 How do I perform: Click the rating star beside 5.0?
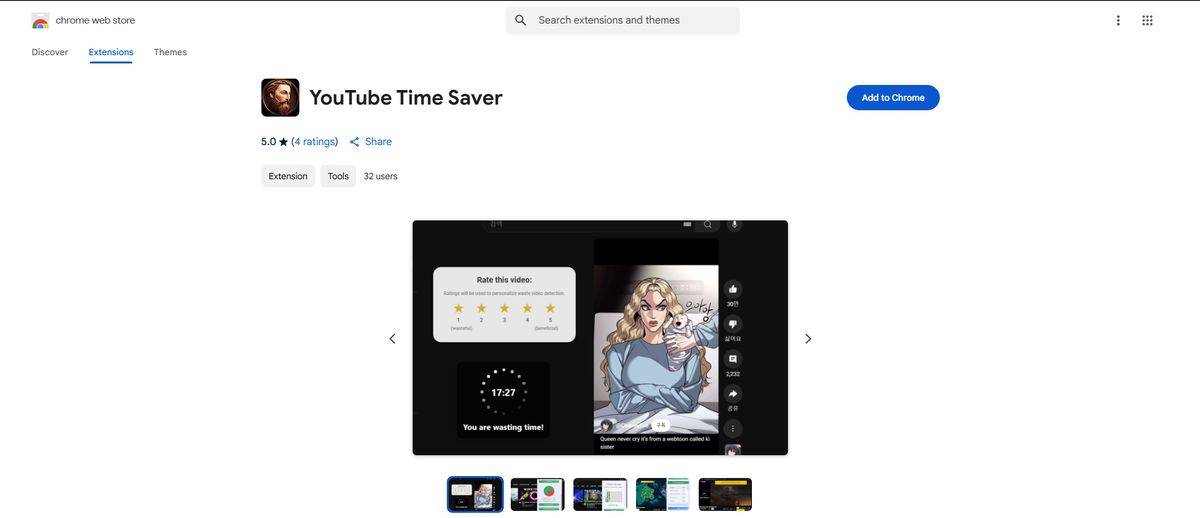pyautogui.click(x=283, y=142)
